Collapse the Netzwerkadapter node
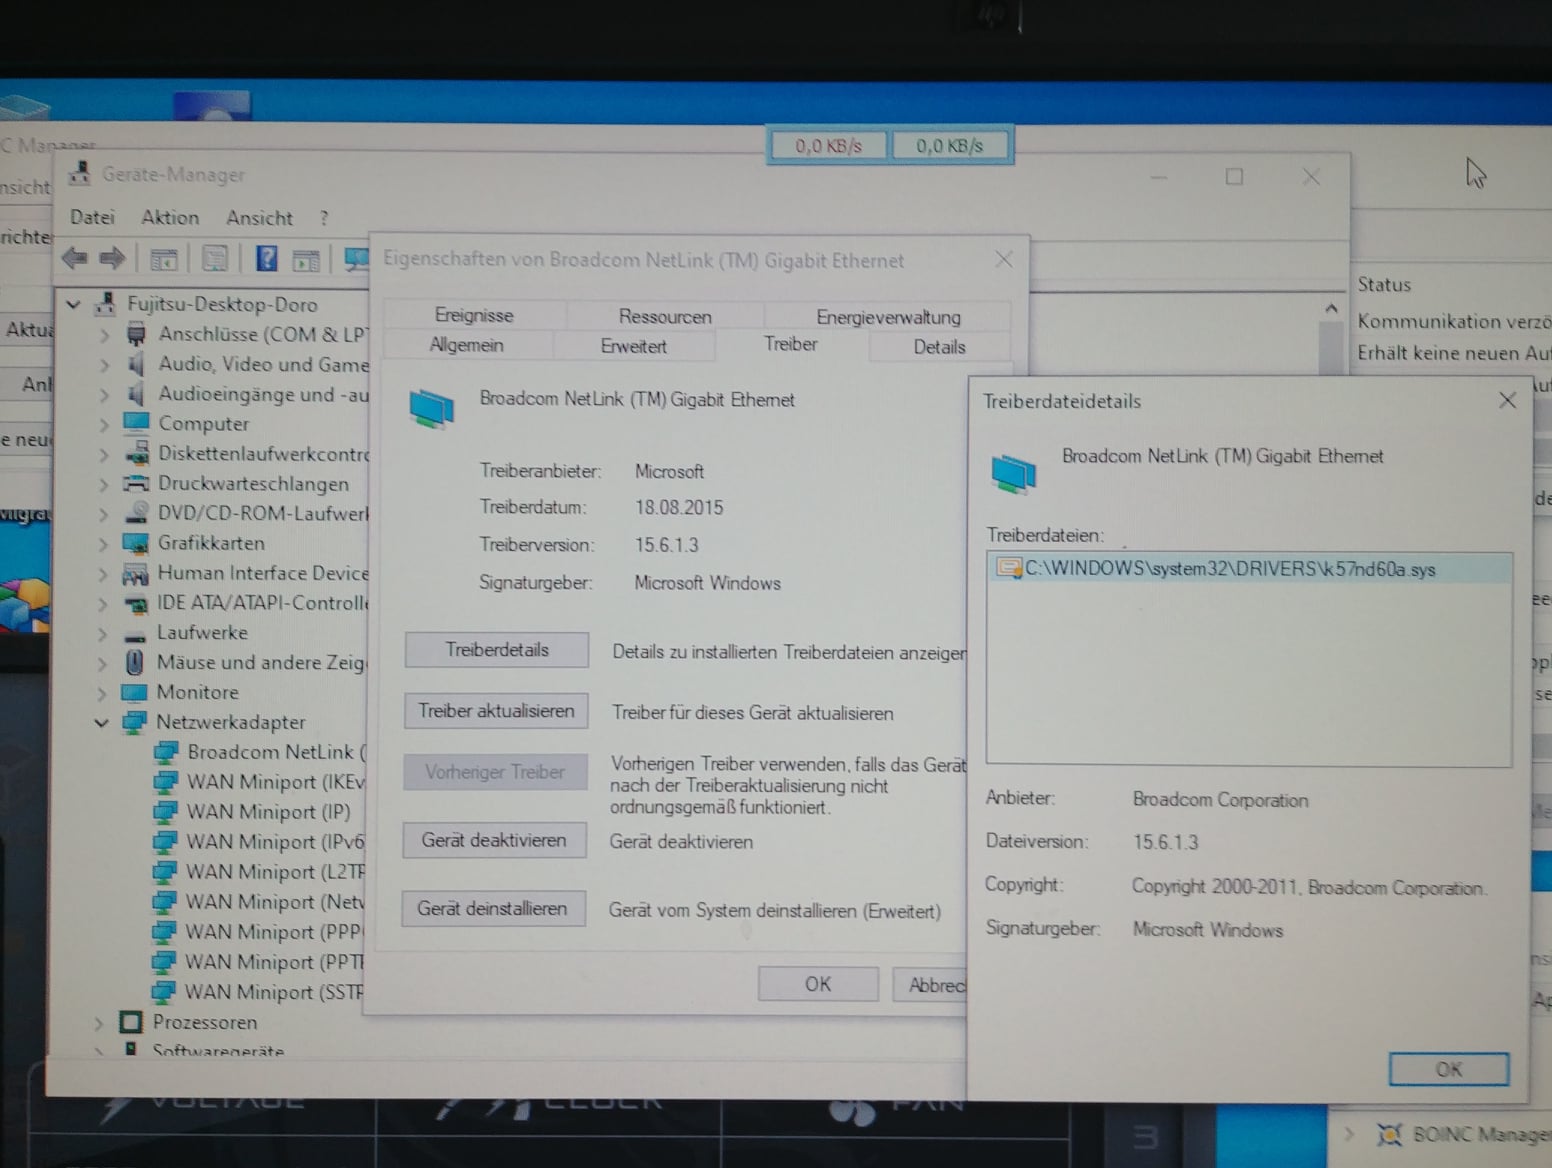The image size is (1552, 1168). pyautogui.click(x=101, y=722)
